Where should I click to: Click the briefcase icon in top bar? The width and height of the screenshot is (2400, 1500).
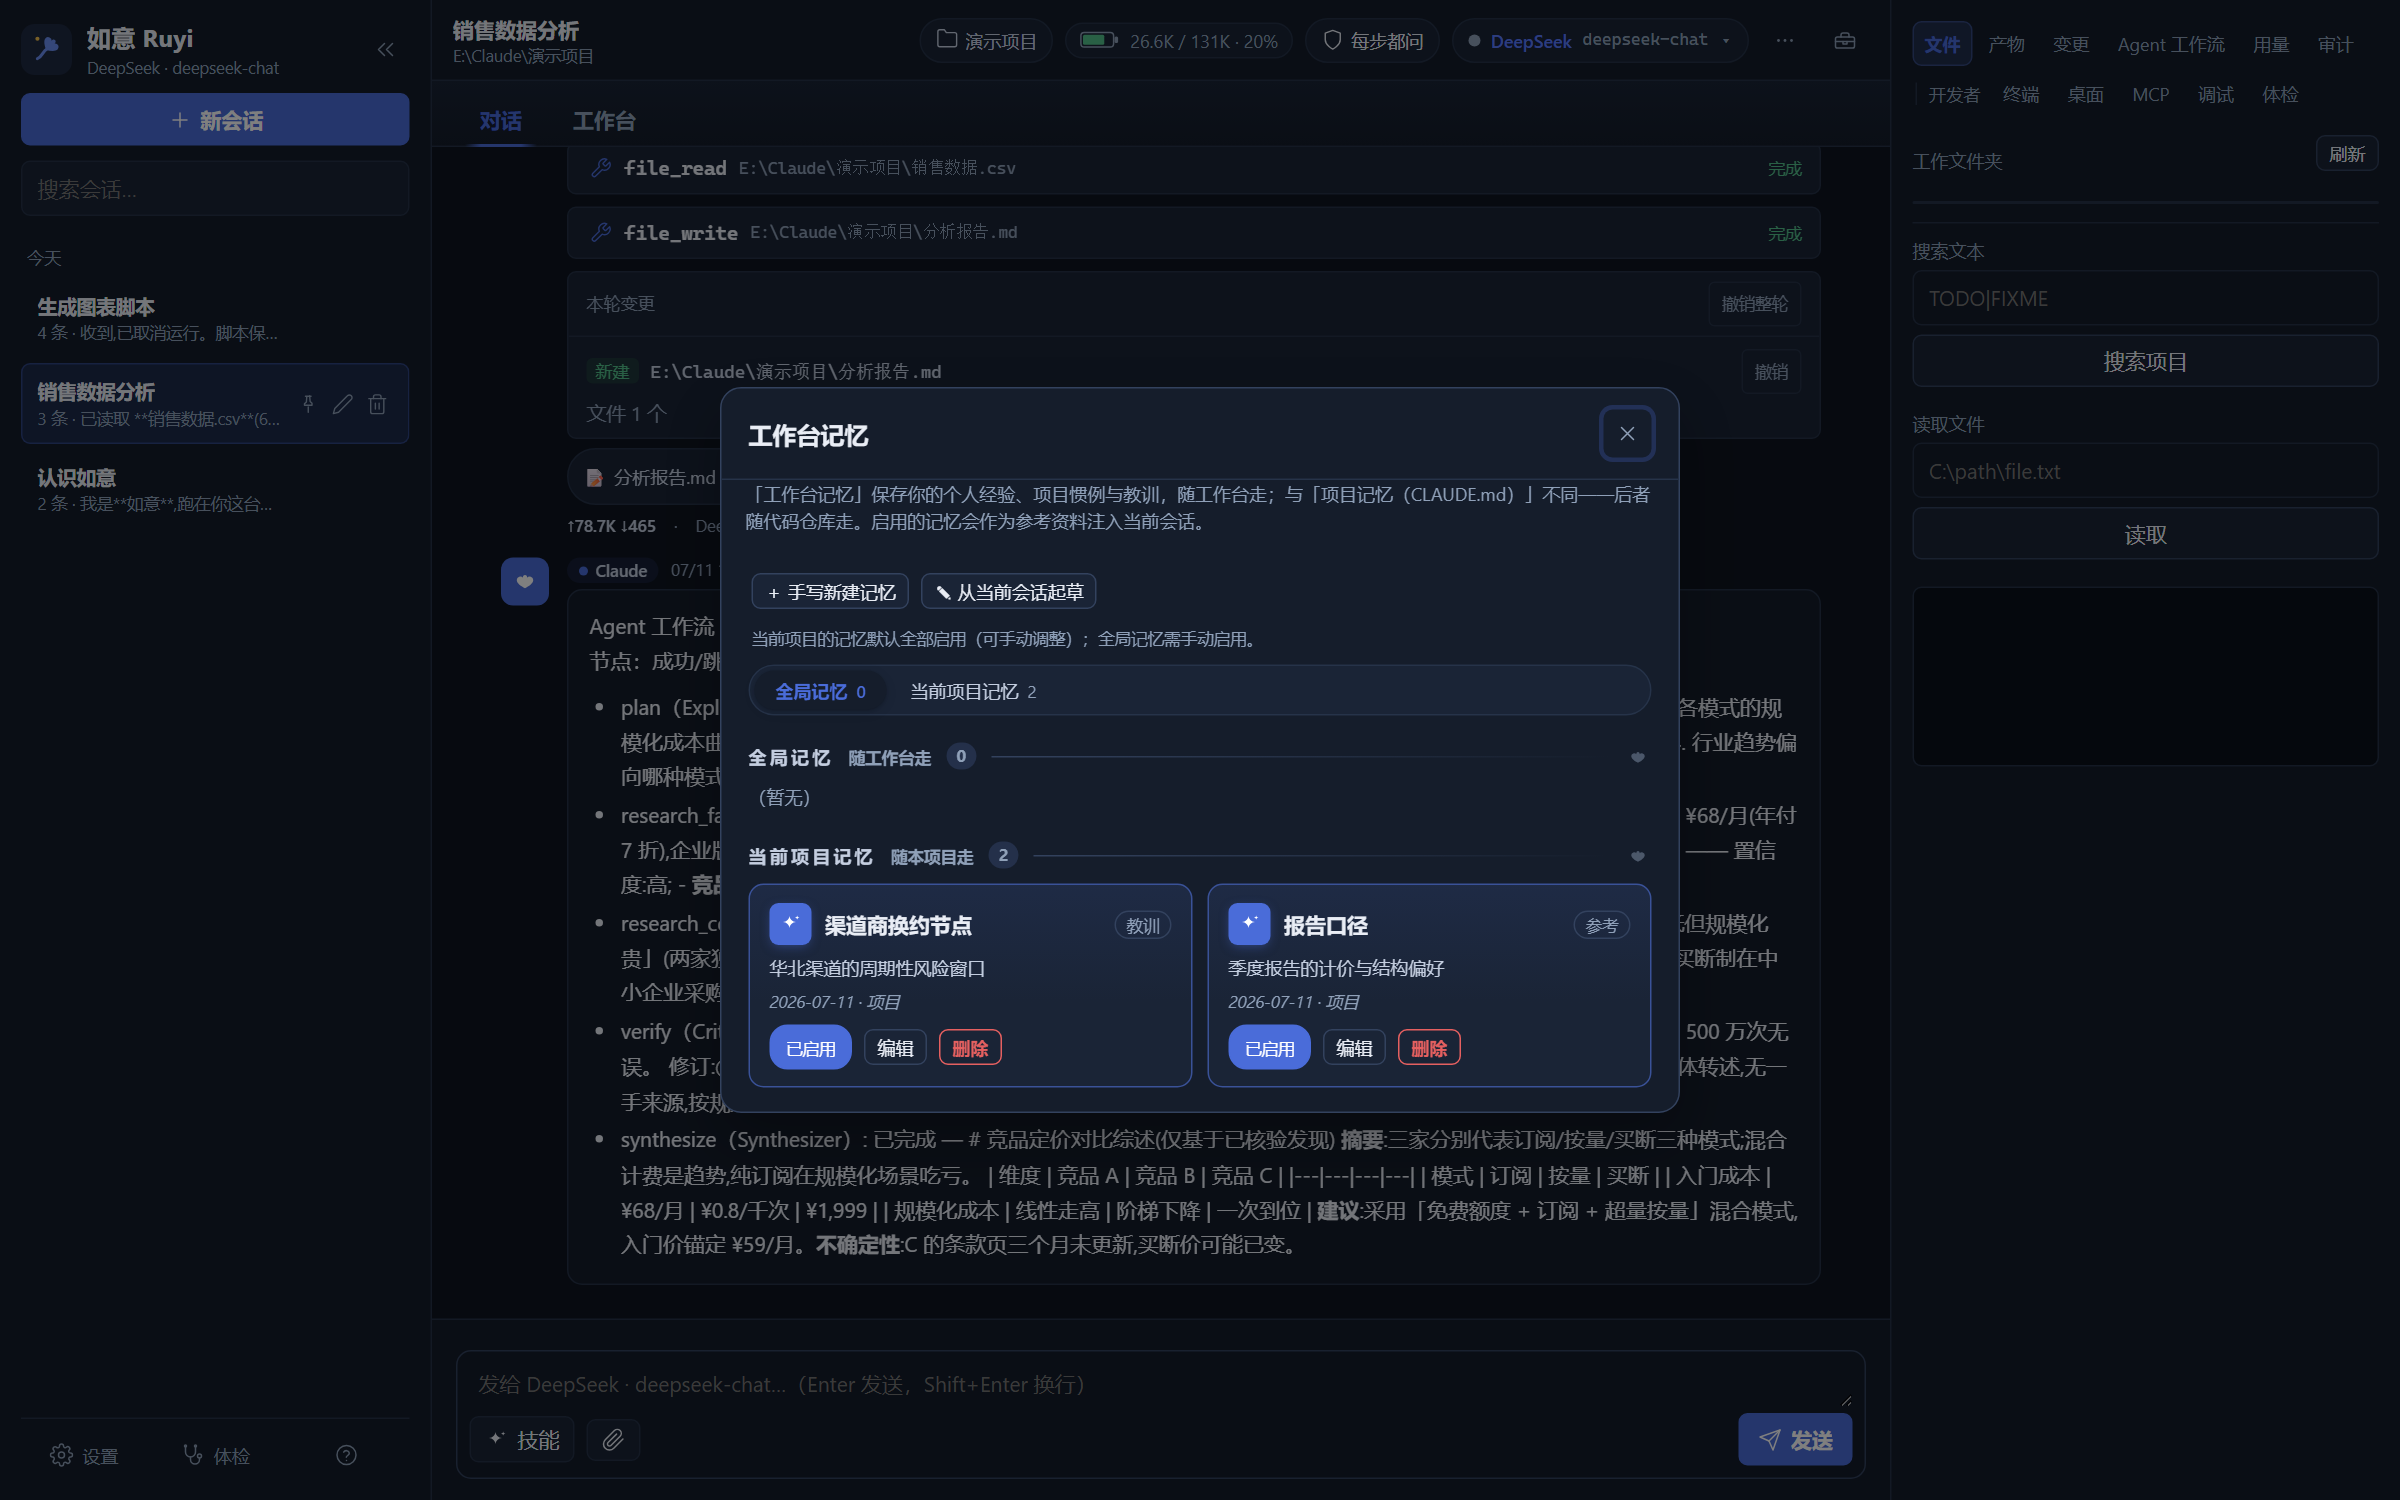point(1845,41)
